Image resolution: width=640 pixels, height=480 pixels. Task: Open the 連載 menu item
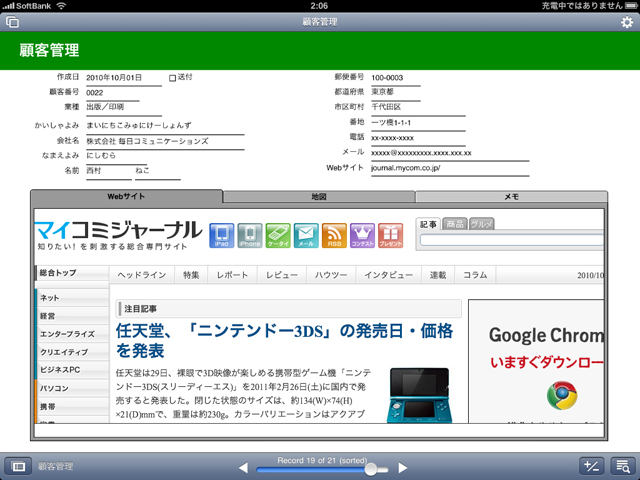click(438, 275)
